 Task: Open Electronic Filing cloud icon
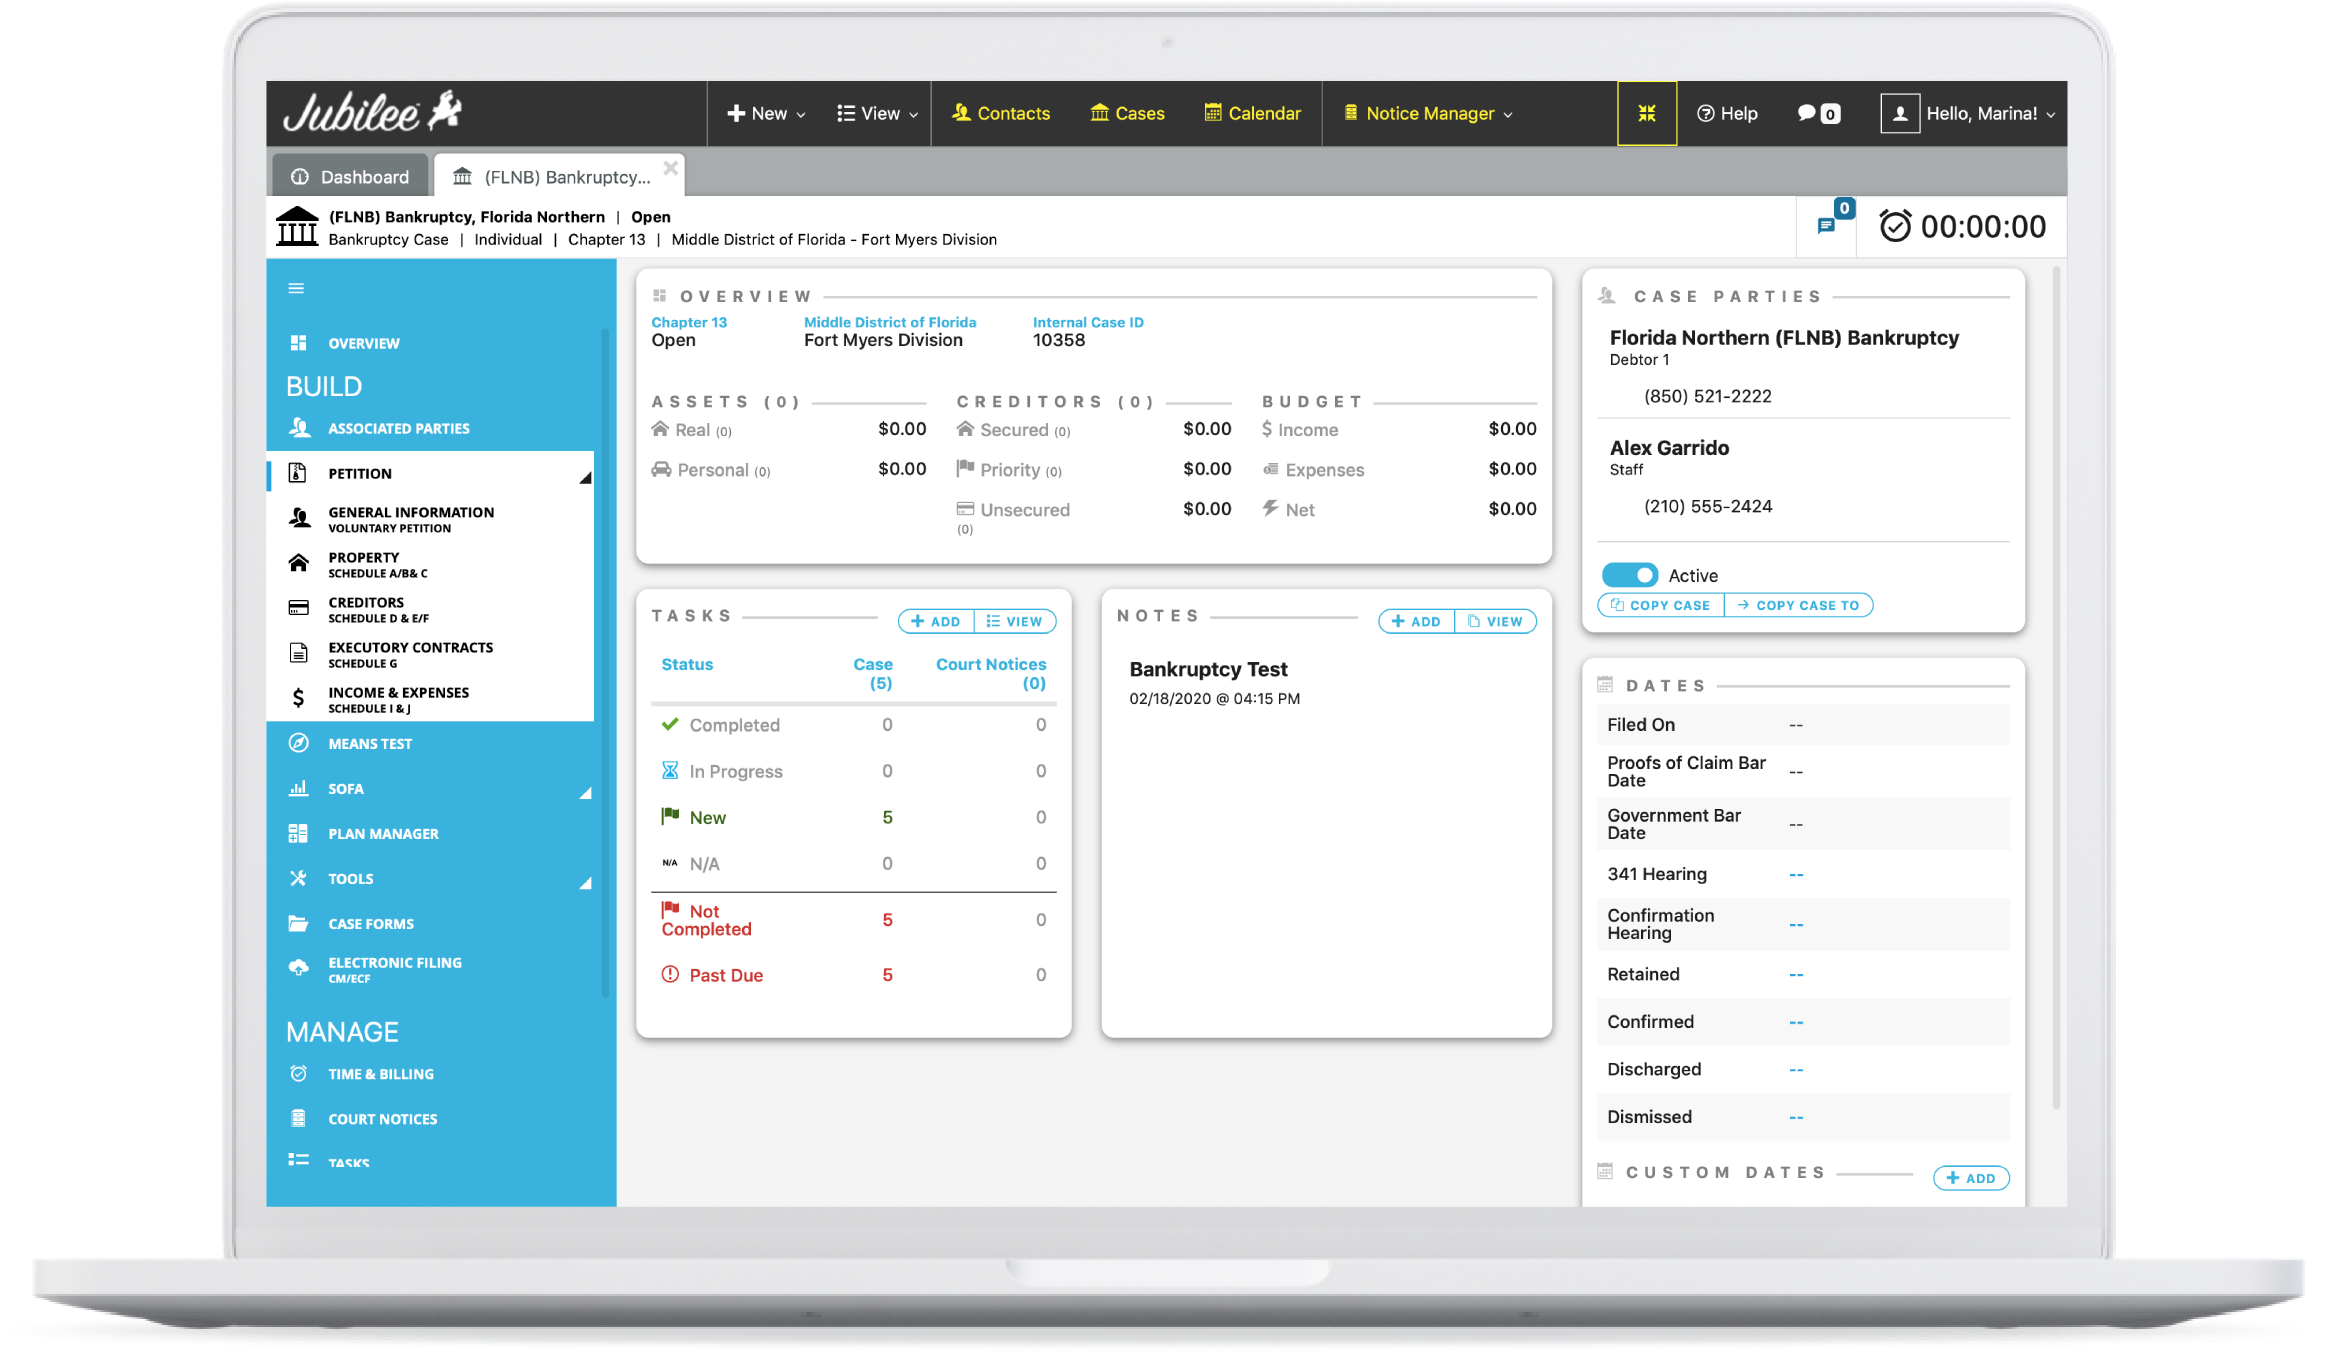pyautogui.click(x=298, y=968)
